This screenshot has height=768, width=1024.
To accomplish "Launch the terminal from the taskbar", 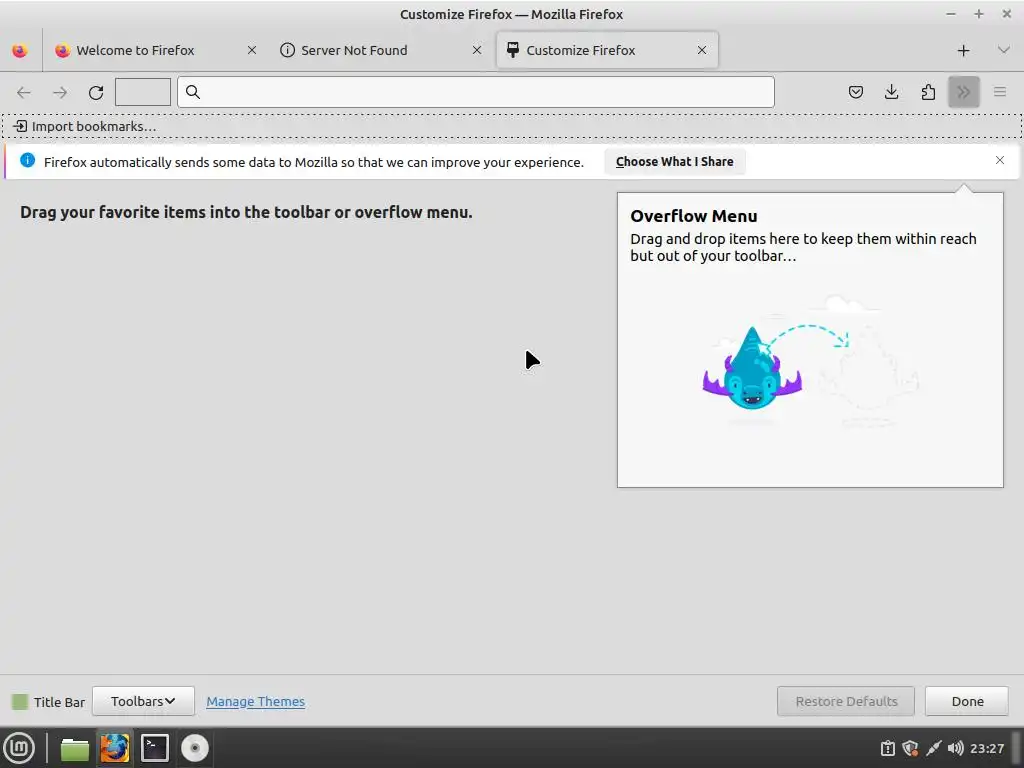I will click(155, 748).
